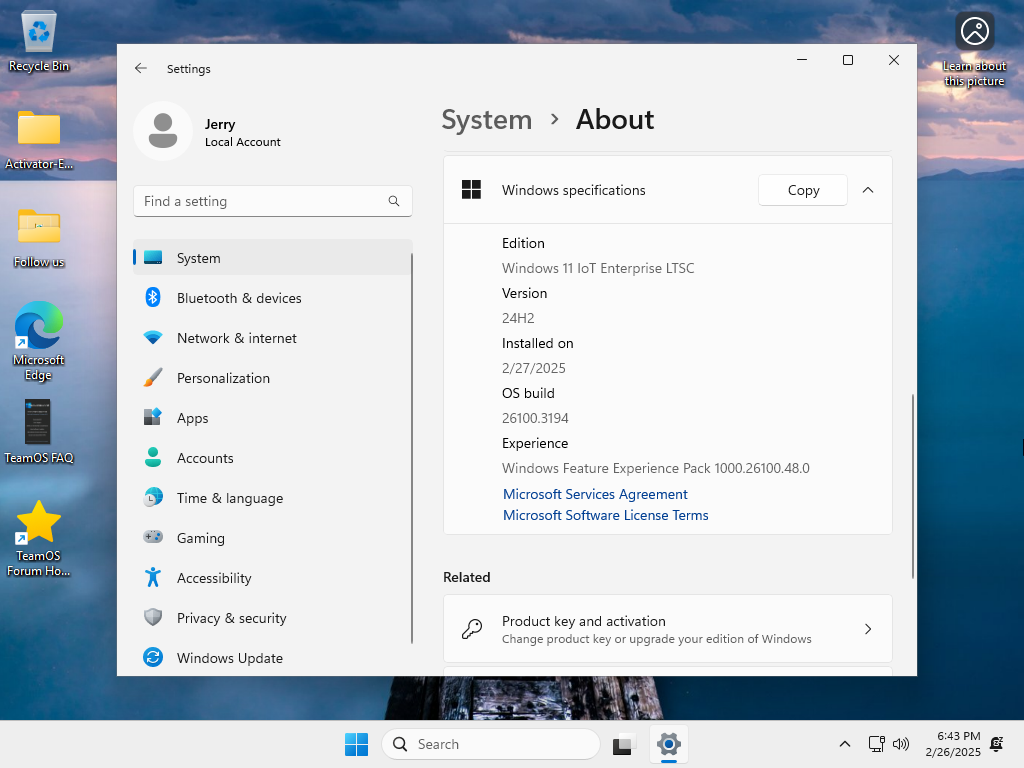Open Windows Update settings

point(272,658)
